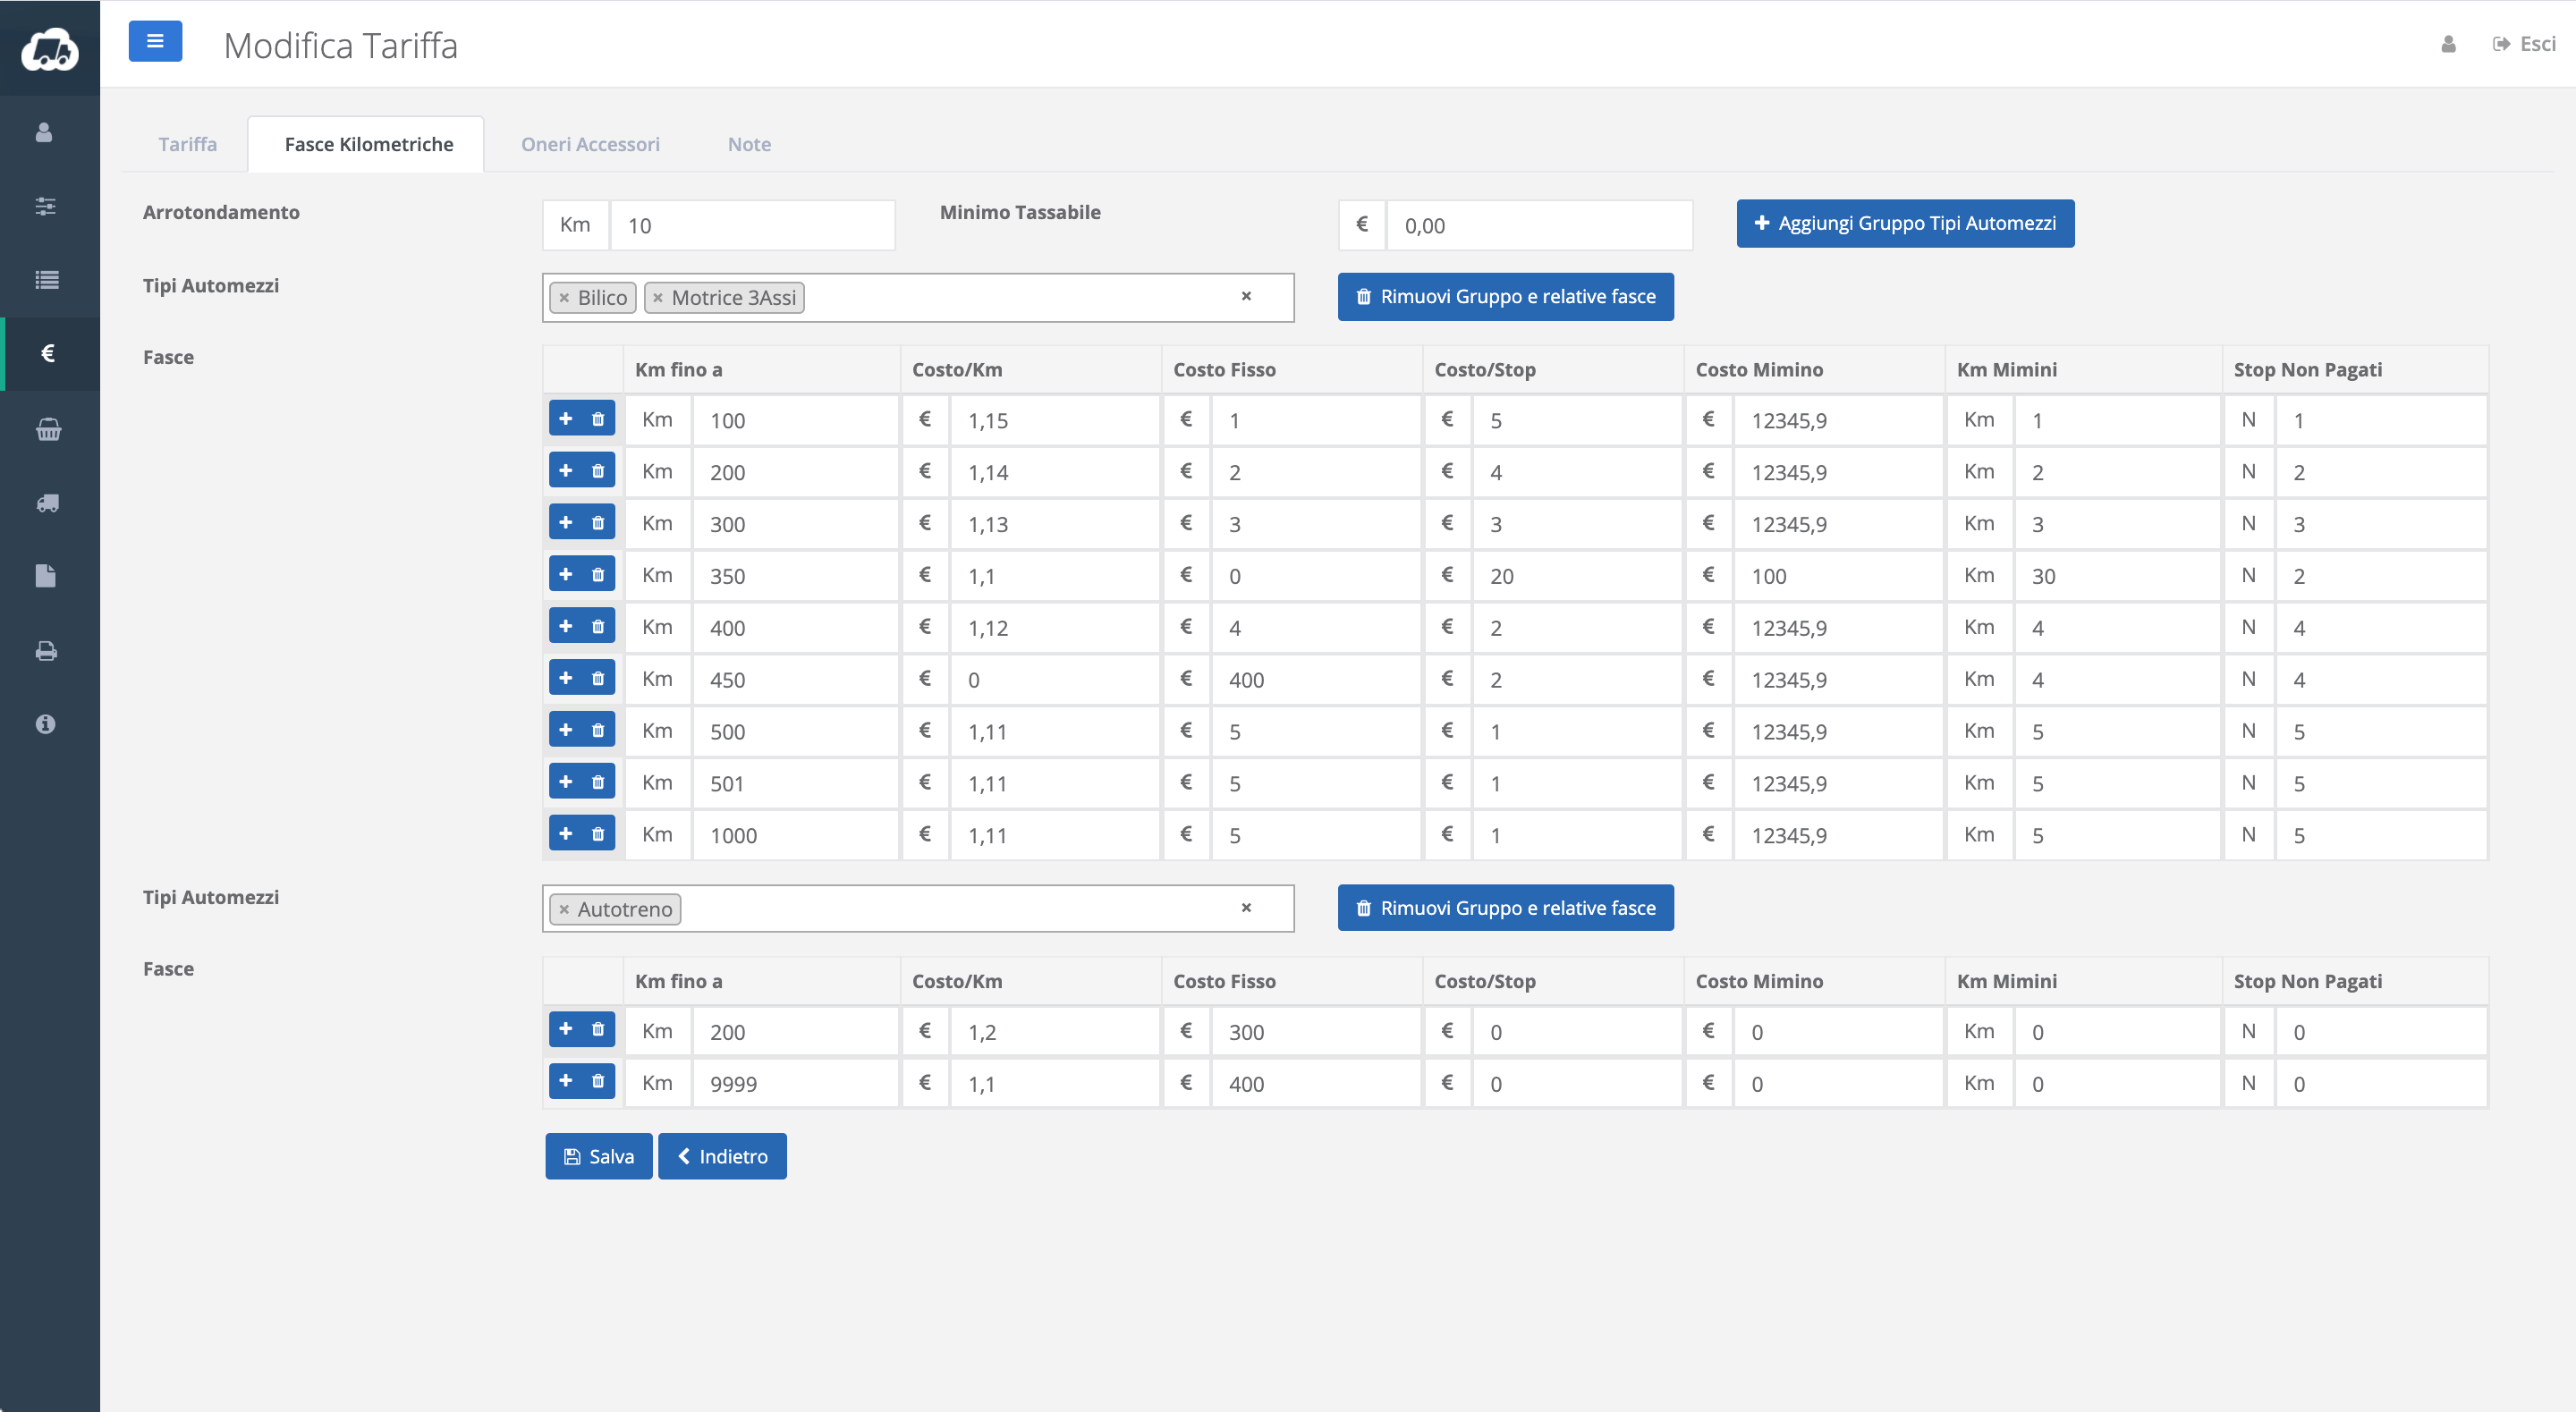Viewport: 2576px width, 1412px height.
Task: Click Aggiungi Gruppo Tipi Automezzi button
Action: click(1905, 223)
